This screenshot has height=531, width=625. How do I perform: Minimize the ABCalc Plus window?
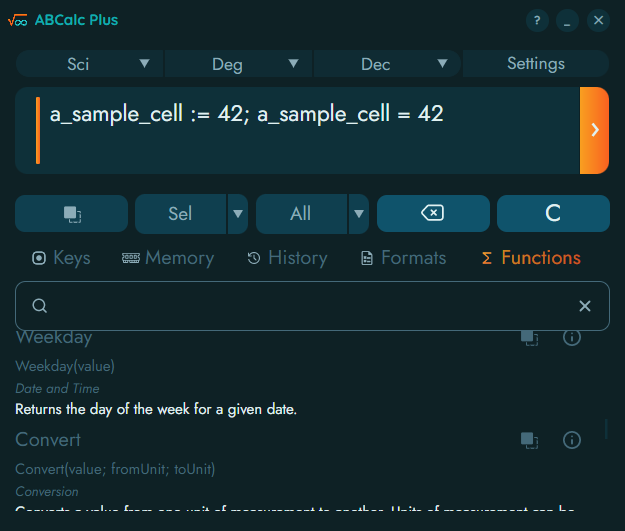(567, 20)
